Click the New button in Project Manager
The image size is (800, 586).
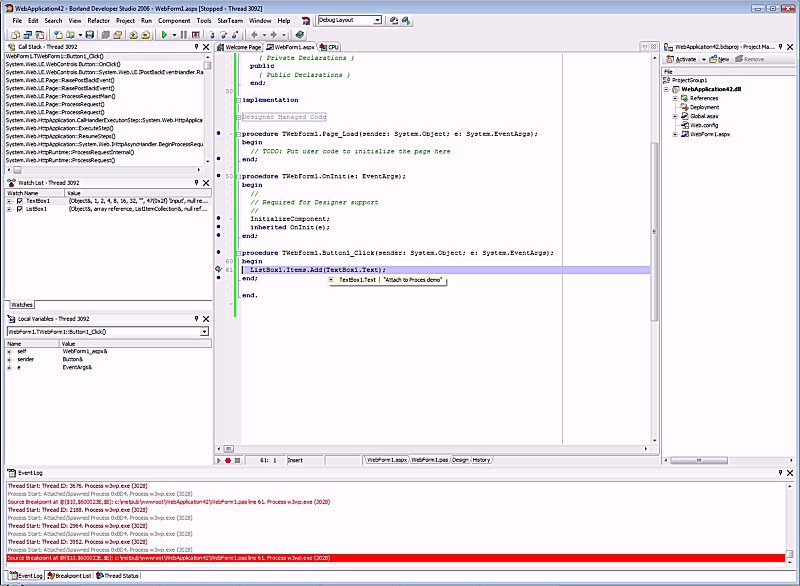click(x=719, y=60)
